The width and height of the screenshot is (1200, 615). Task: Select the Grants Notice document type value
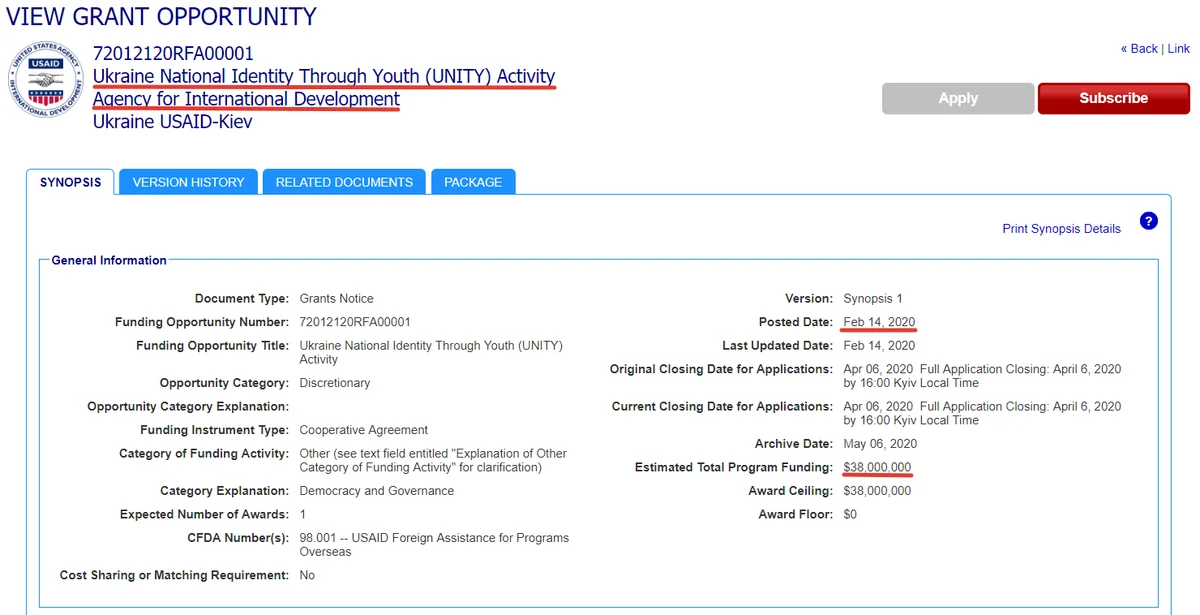336,299
